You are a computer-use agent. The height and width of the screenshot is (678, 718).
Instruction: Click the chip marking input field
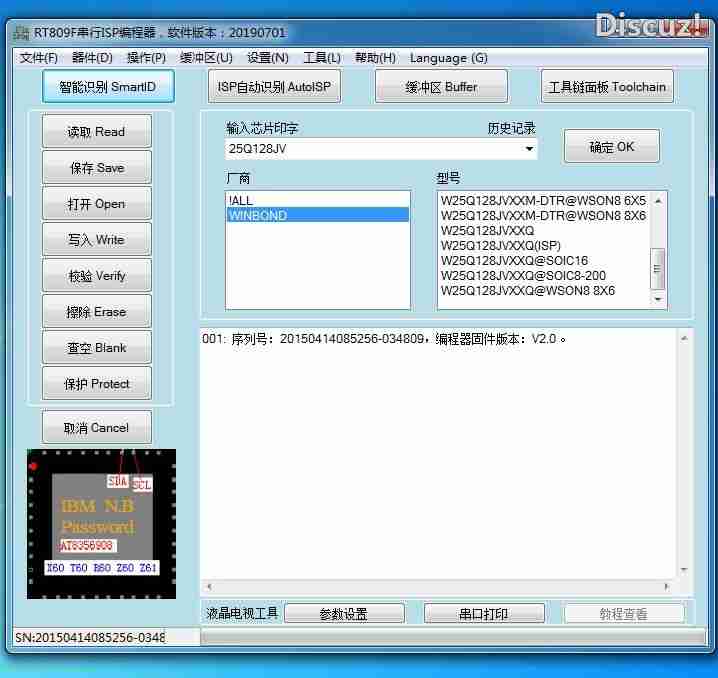[372, 149]
